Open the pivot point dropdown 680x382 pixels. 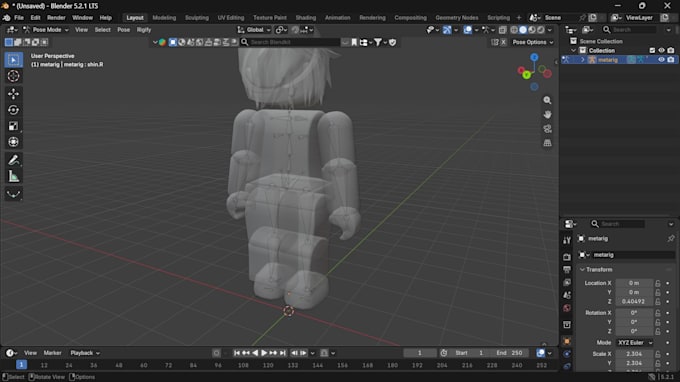[x=281, y=30]
